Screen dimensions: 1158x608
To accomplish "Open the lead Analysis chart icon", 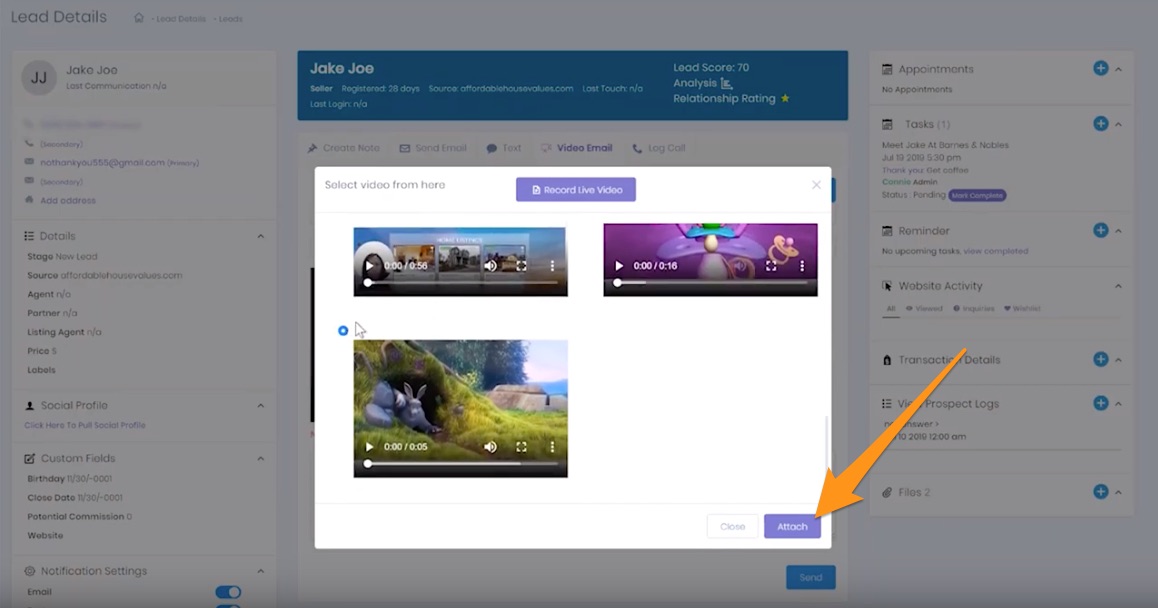I will pyautogui.click(x=727, y=83).
